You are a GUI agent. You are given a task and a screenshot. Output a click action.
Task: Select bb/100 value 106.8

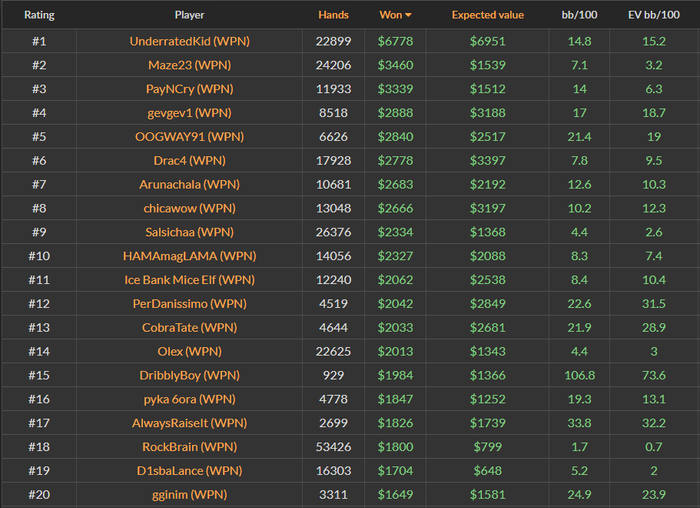(x=579, y=375)
